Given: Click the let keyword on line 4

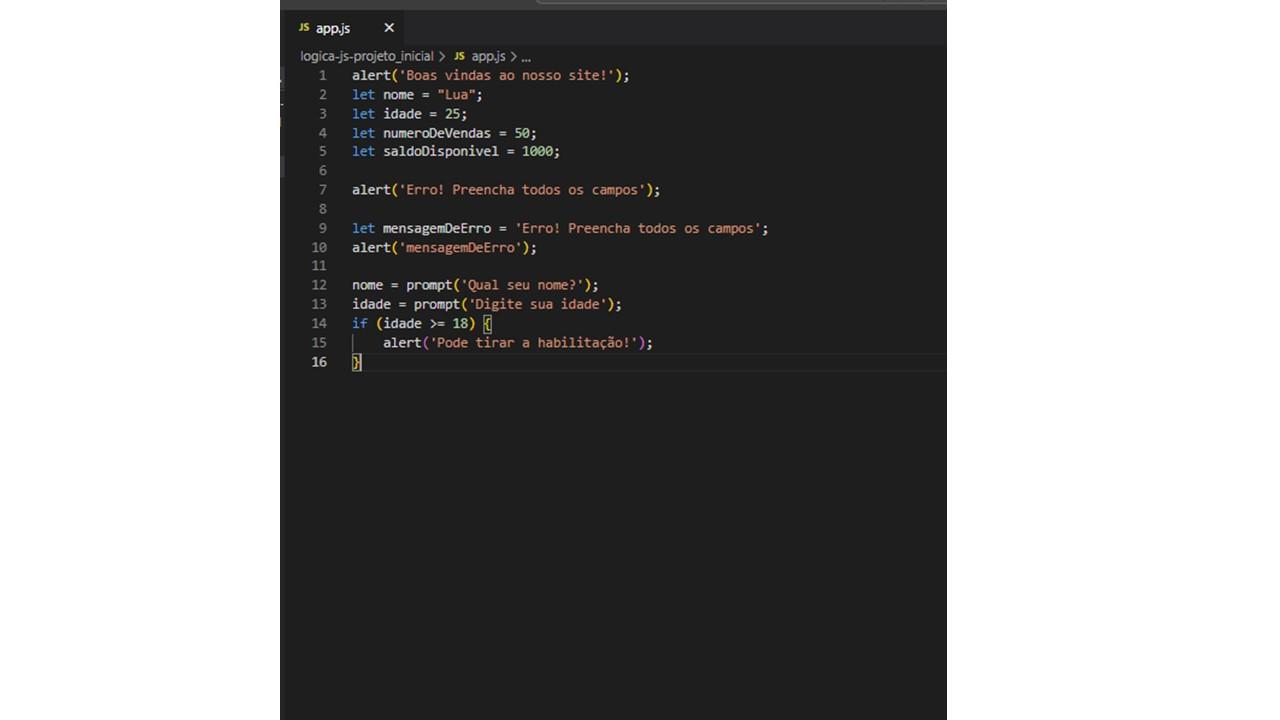Looking at the screenshot, I should click(x=363, y=133).
